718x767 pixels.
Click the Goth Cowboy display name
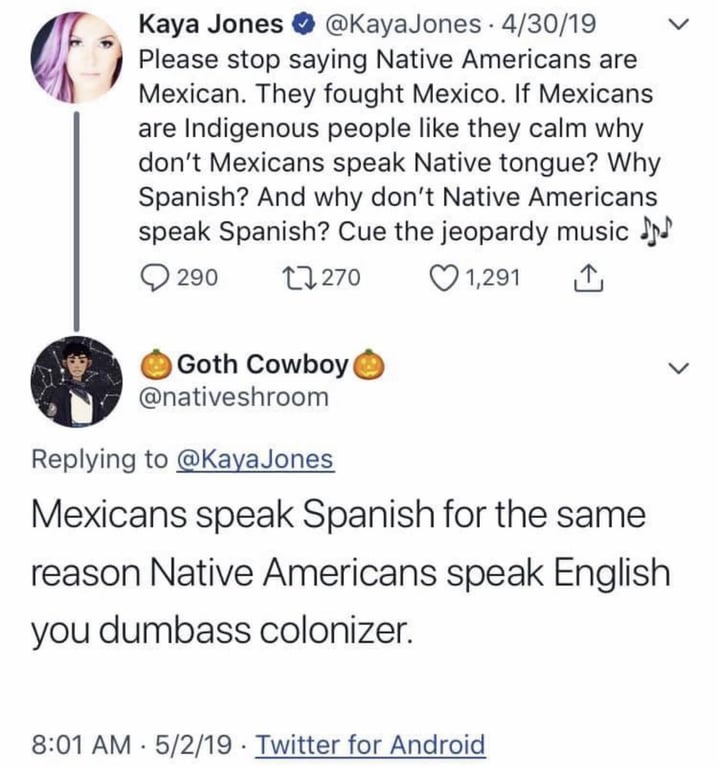click(x=263, y=365)
